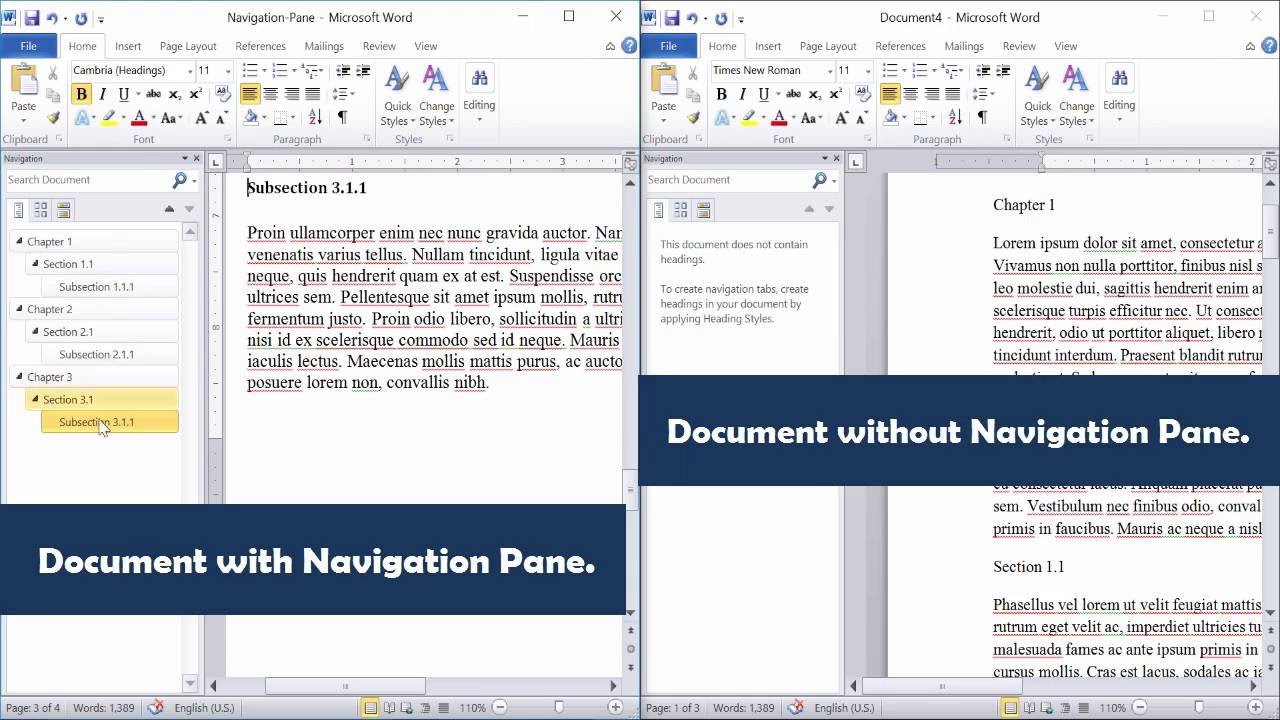Image resolution: width=1280 pixels, height=720 pixels.
Task: Toggle Superscript in Navigation-Pane window
Action: click(195, 94)
